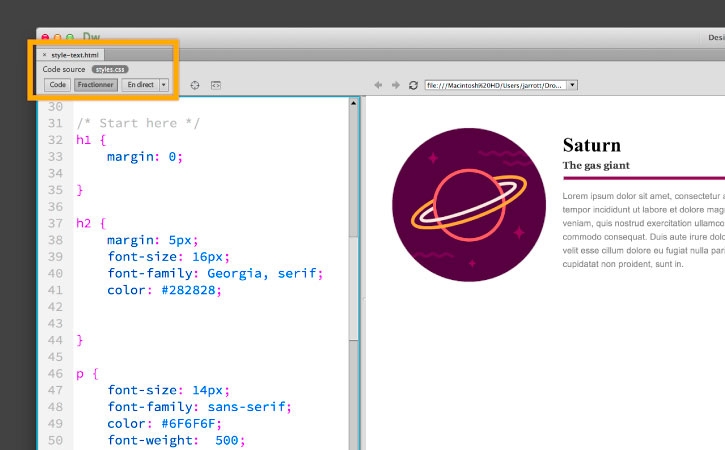Click the 'h1 {' selector line

[91, 140]
